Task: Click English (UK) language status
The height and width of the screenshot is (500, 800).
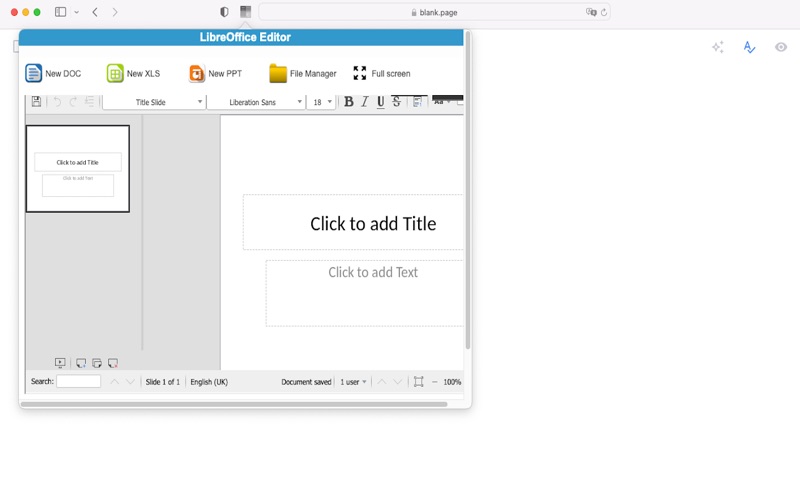Action: click(209, 382)
